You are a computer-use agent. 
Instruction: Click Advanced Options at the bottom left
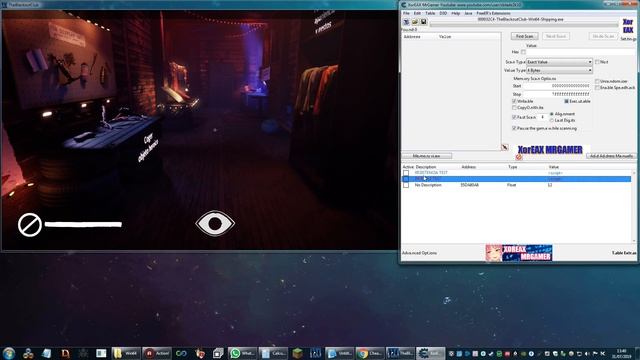tap(419, 253)
